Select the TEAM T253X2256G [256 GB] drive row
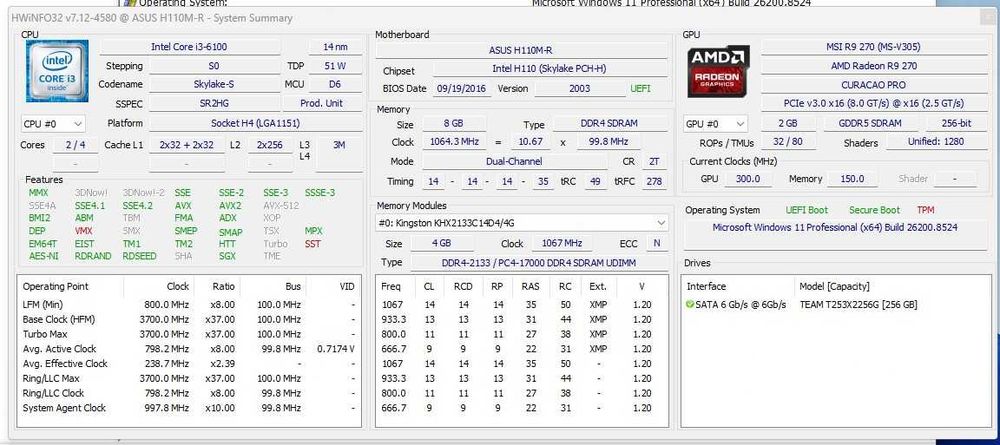The image size is (1000, 445). (x=837, y=305)
